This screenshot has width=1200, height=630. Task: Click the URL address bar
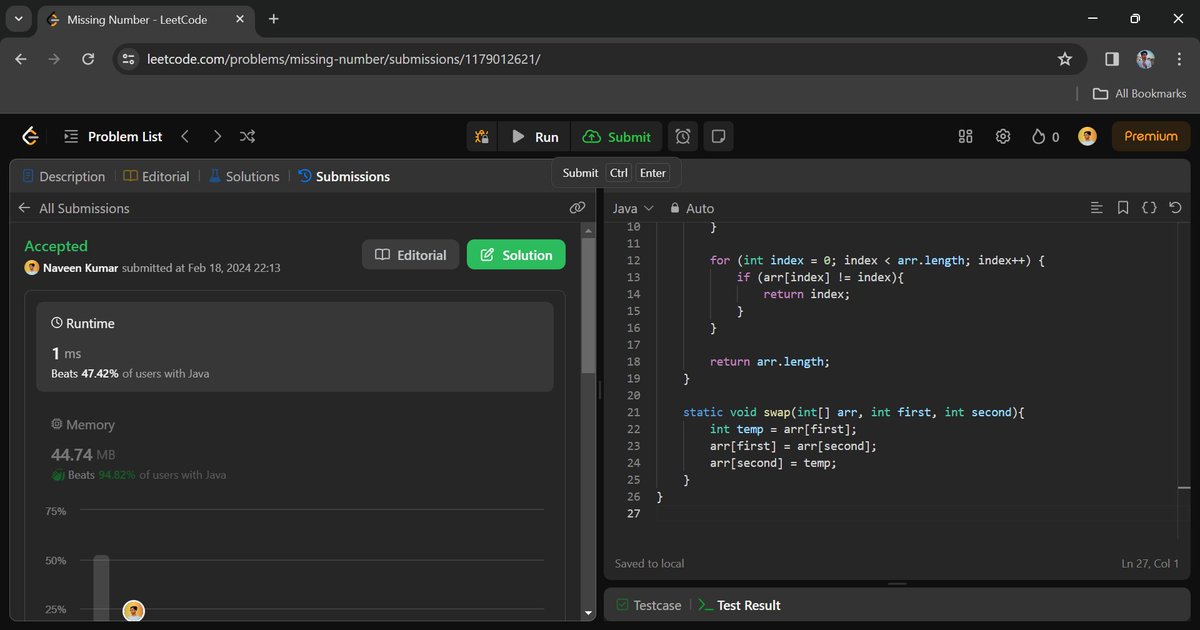tap(600, 59)
